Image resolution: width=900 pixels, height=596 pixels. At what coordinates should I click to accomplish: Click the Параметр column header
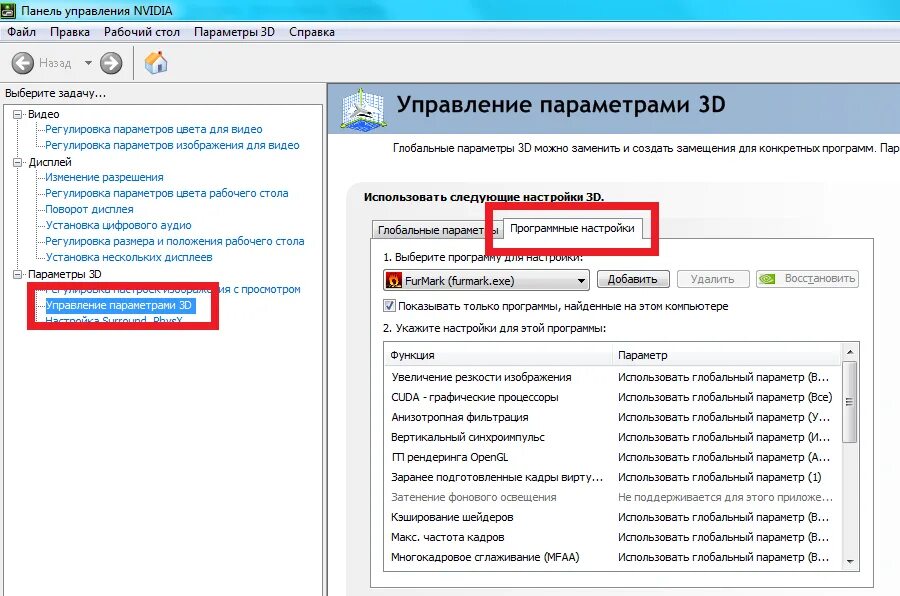coord(727,355)
